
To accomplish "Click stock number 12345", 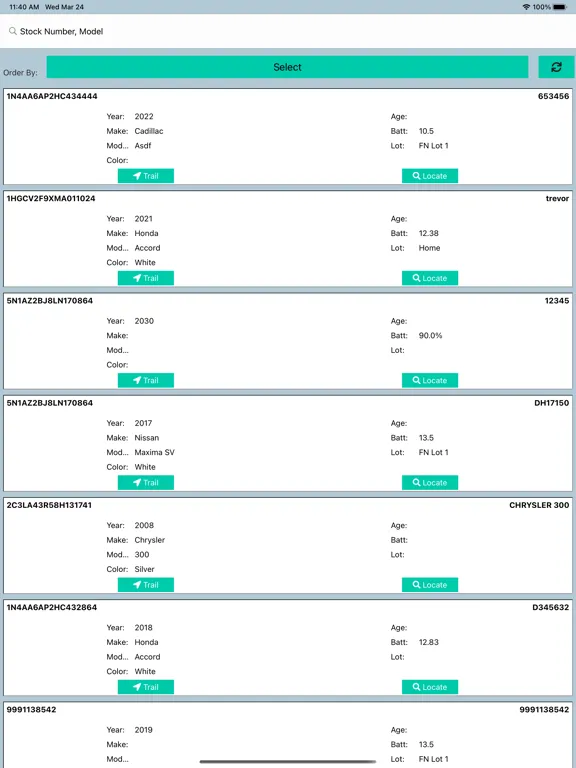I will [x=557, y=301].
